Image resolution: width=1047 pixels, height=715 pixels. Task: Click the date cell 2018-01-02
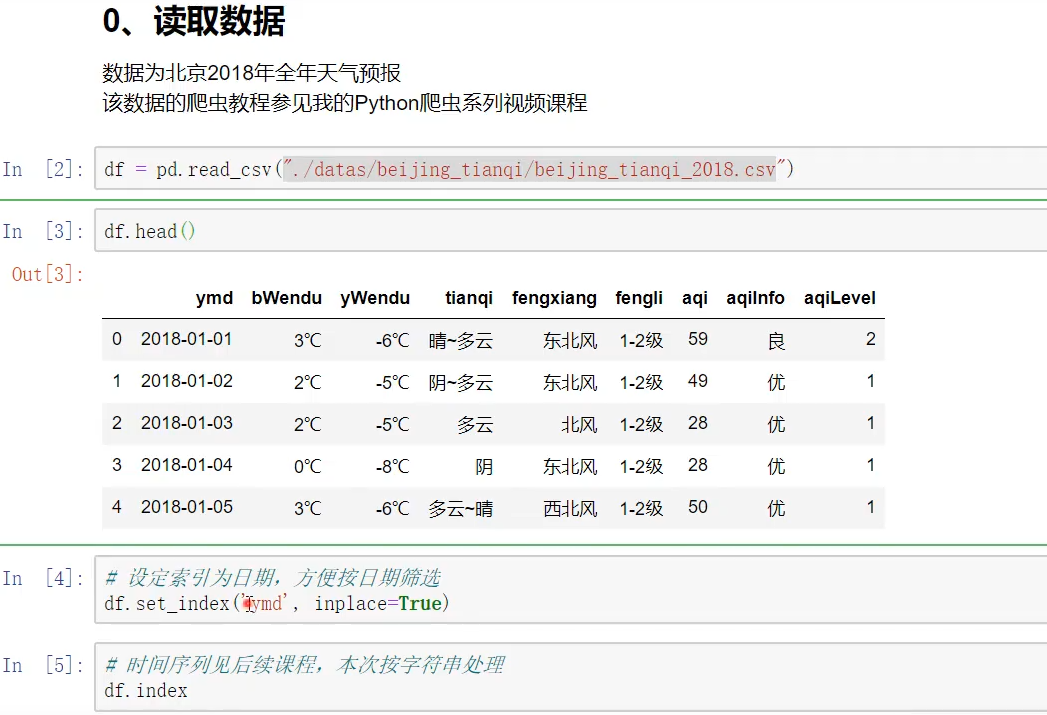(x=186, y=381)
